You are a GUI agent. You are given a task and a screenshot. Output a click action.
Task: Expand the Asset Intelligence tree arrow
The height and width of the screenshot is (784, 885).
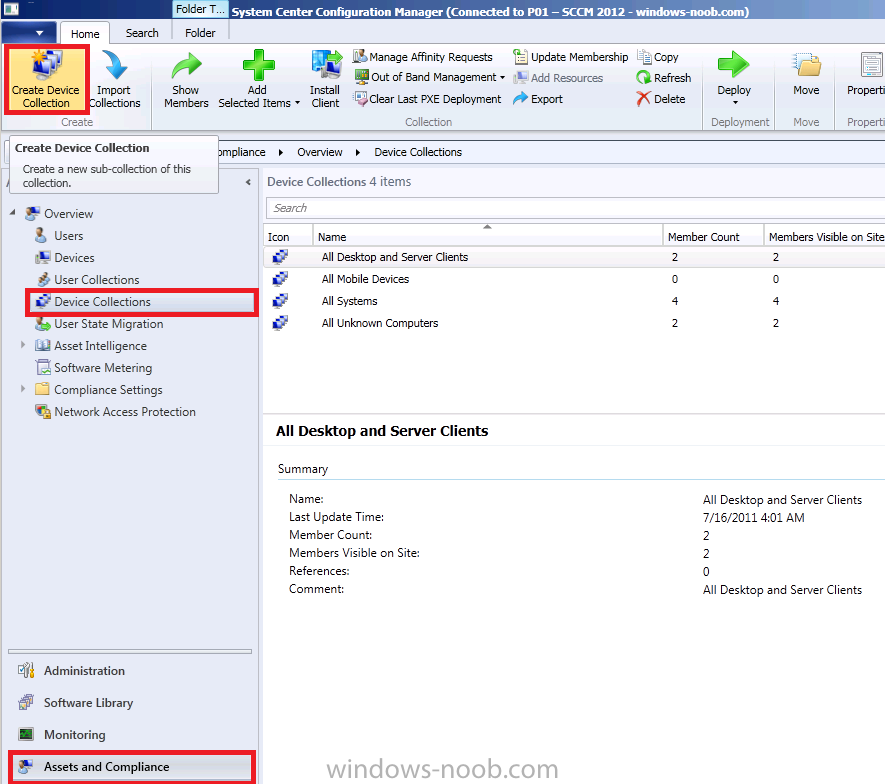tap(23, 345)
